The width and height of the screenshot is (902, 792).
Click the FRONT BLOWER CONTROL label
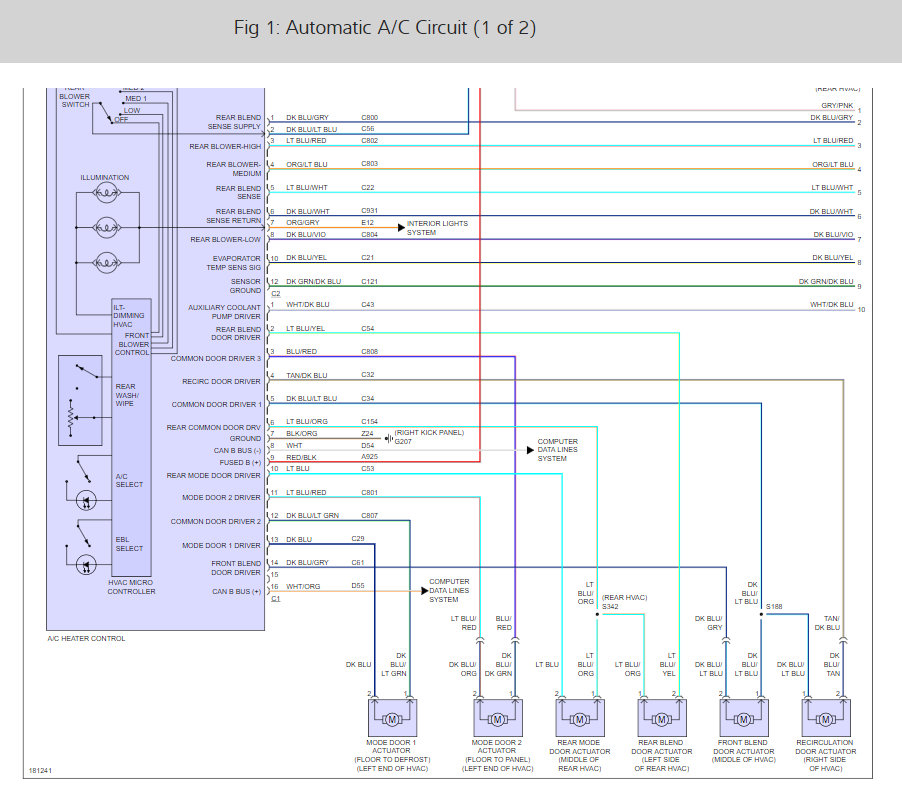(x=132, y=344)
